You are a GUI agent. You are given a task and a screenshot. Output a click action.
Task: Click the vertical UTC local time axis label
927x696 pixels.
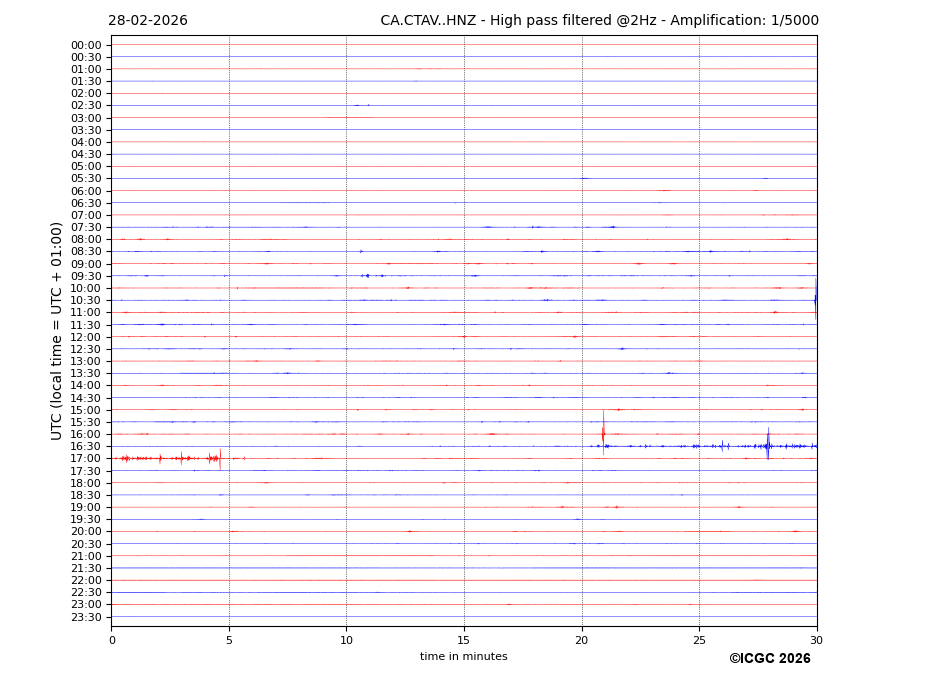coord(58,330)
